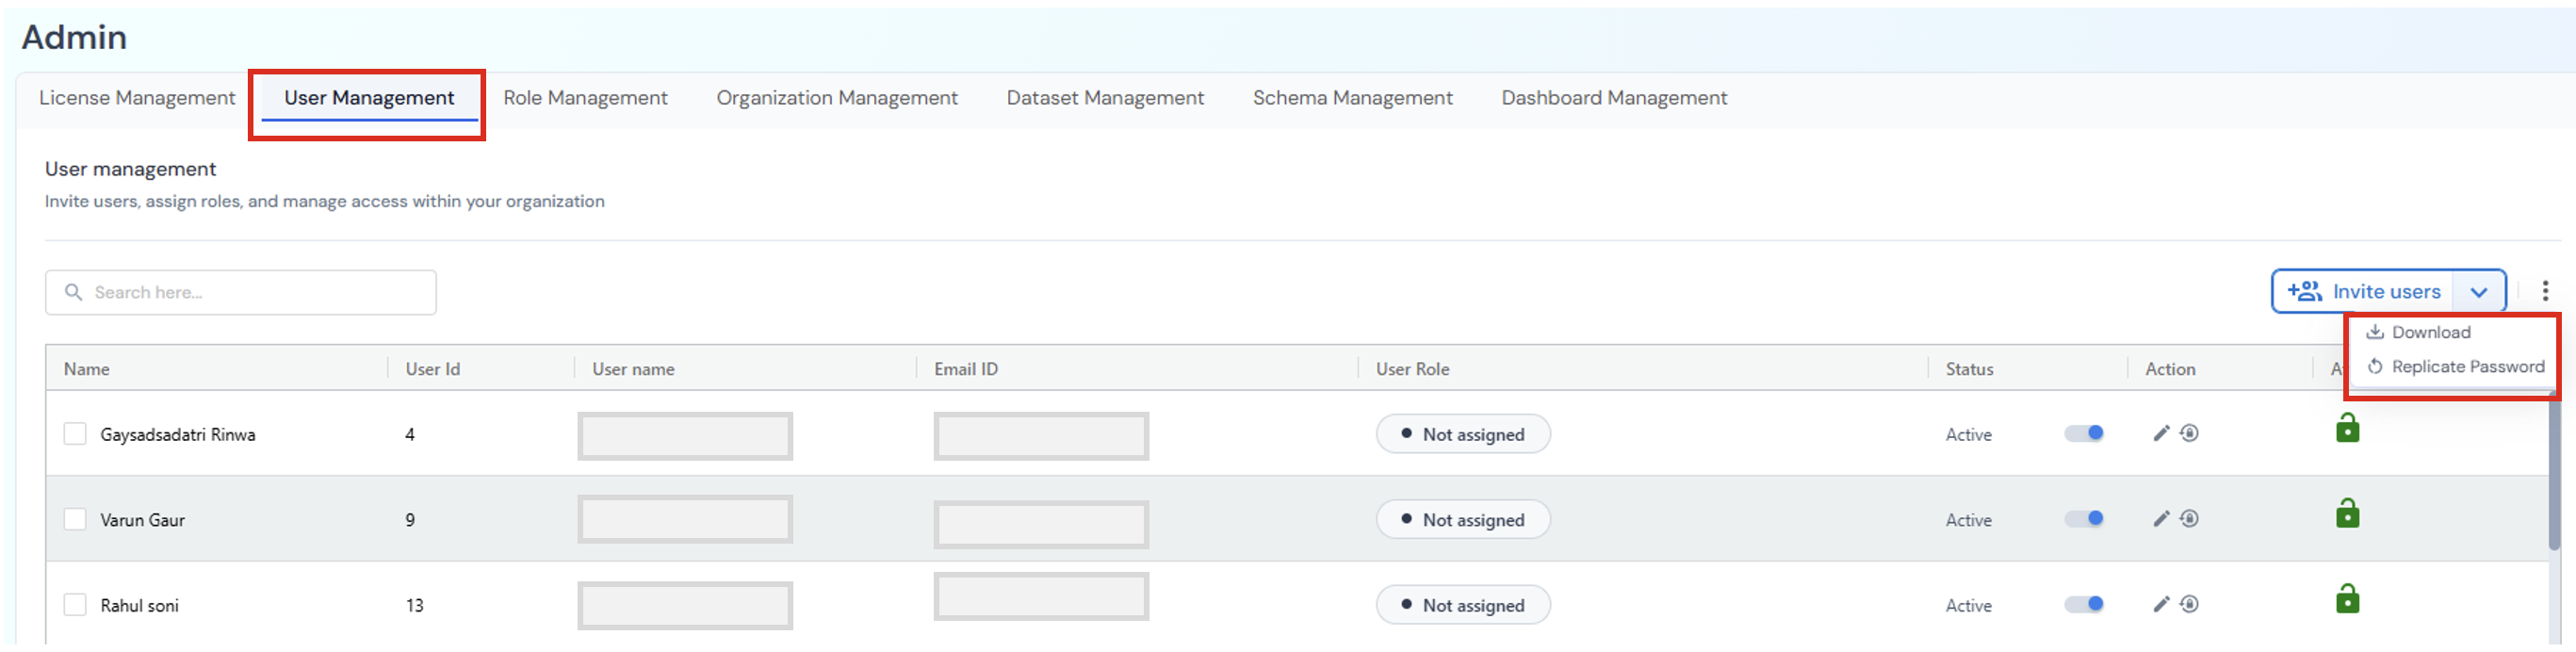Image resolution: width=2576 pixels, height=652 pixels.
Task: Click the Invite users button
Action: pos(2364,292)
